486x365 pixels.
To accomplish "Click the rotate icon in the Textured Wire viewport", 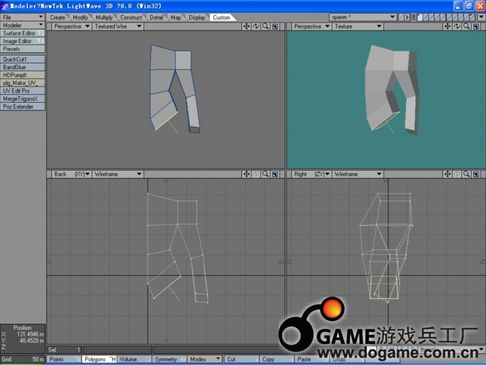I will click(x=256, y=26).
